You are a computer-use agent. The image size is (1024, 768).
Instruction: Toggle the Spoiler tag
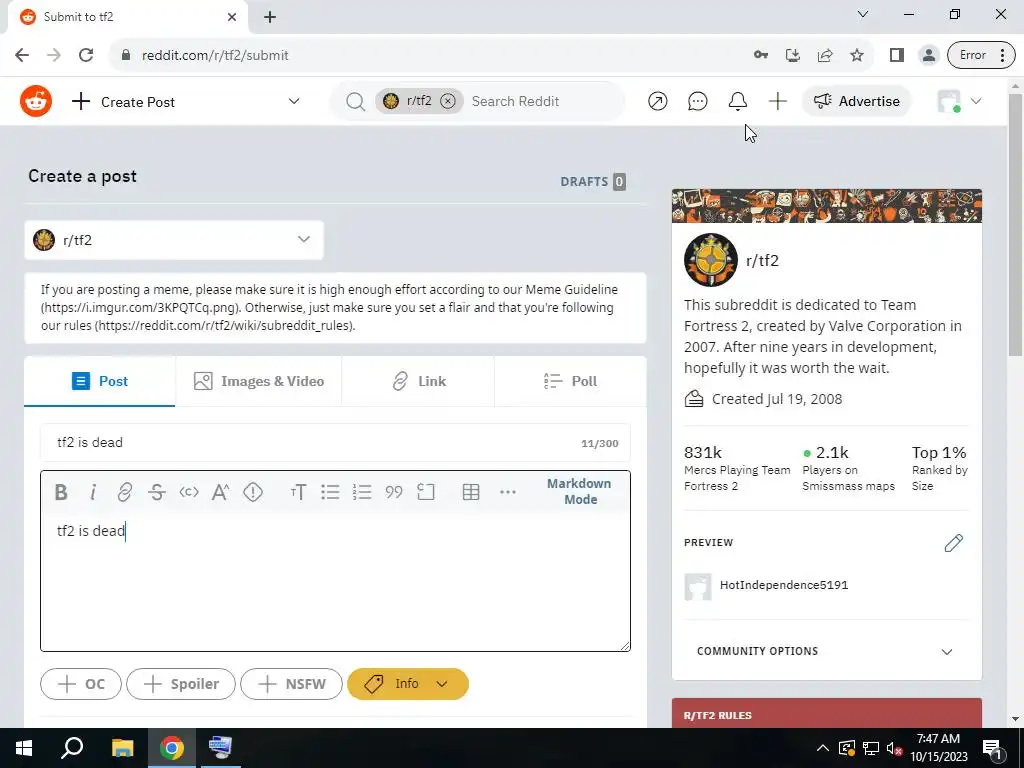(x=181, y=684)
